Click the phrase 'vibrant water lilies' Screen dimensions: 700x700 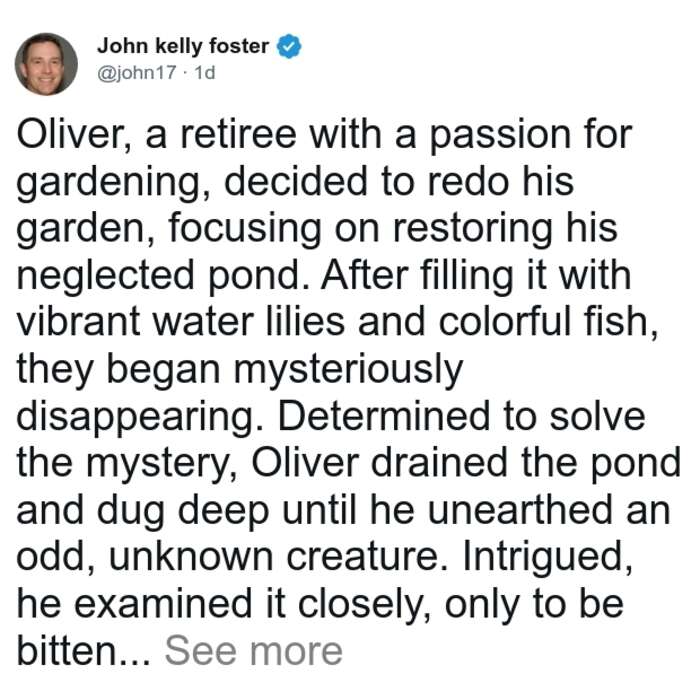click(x=181, y=322)
